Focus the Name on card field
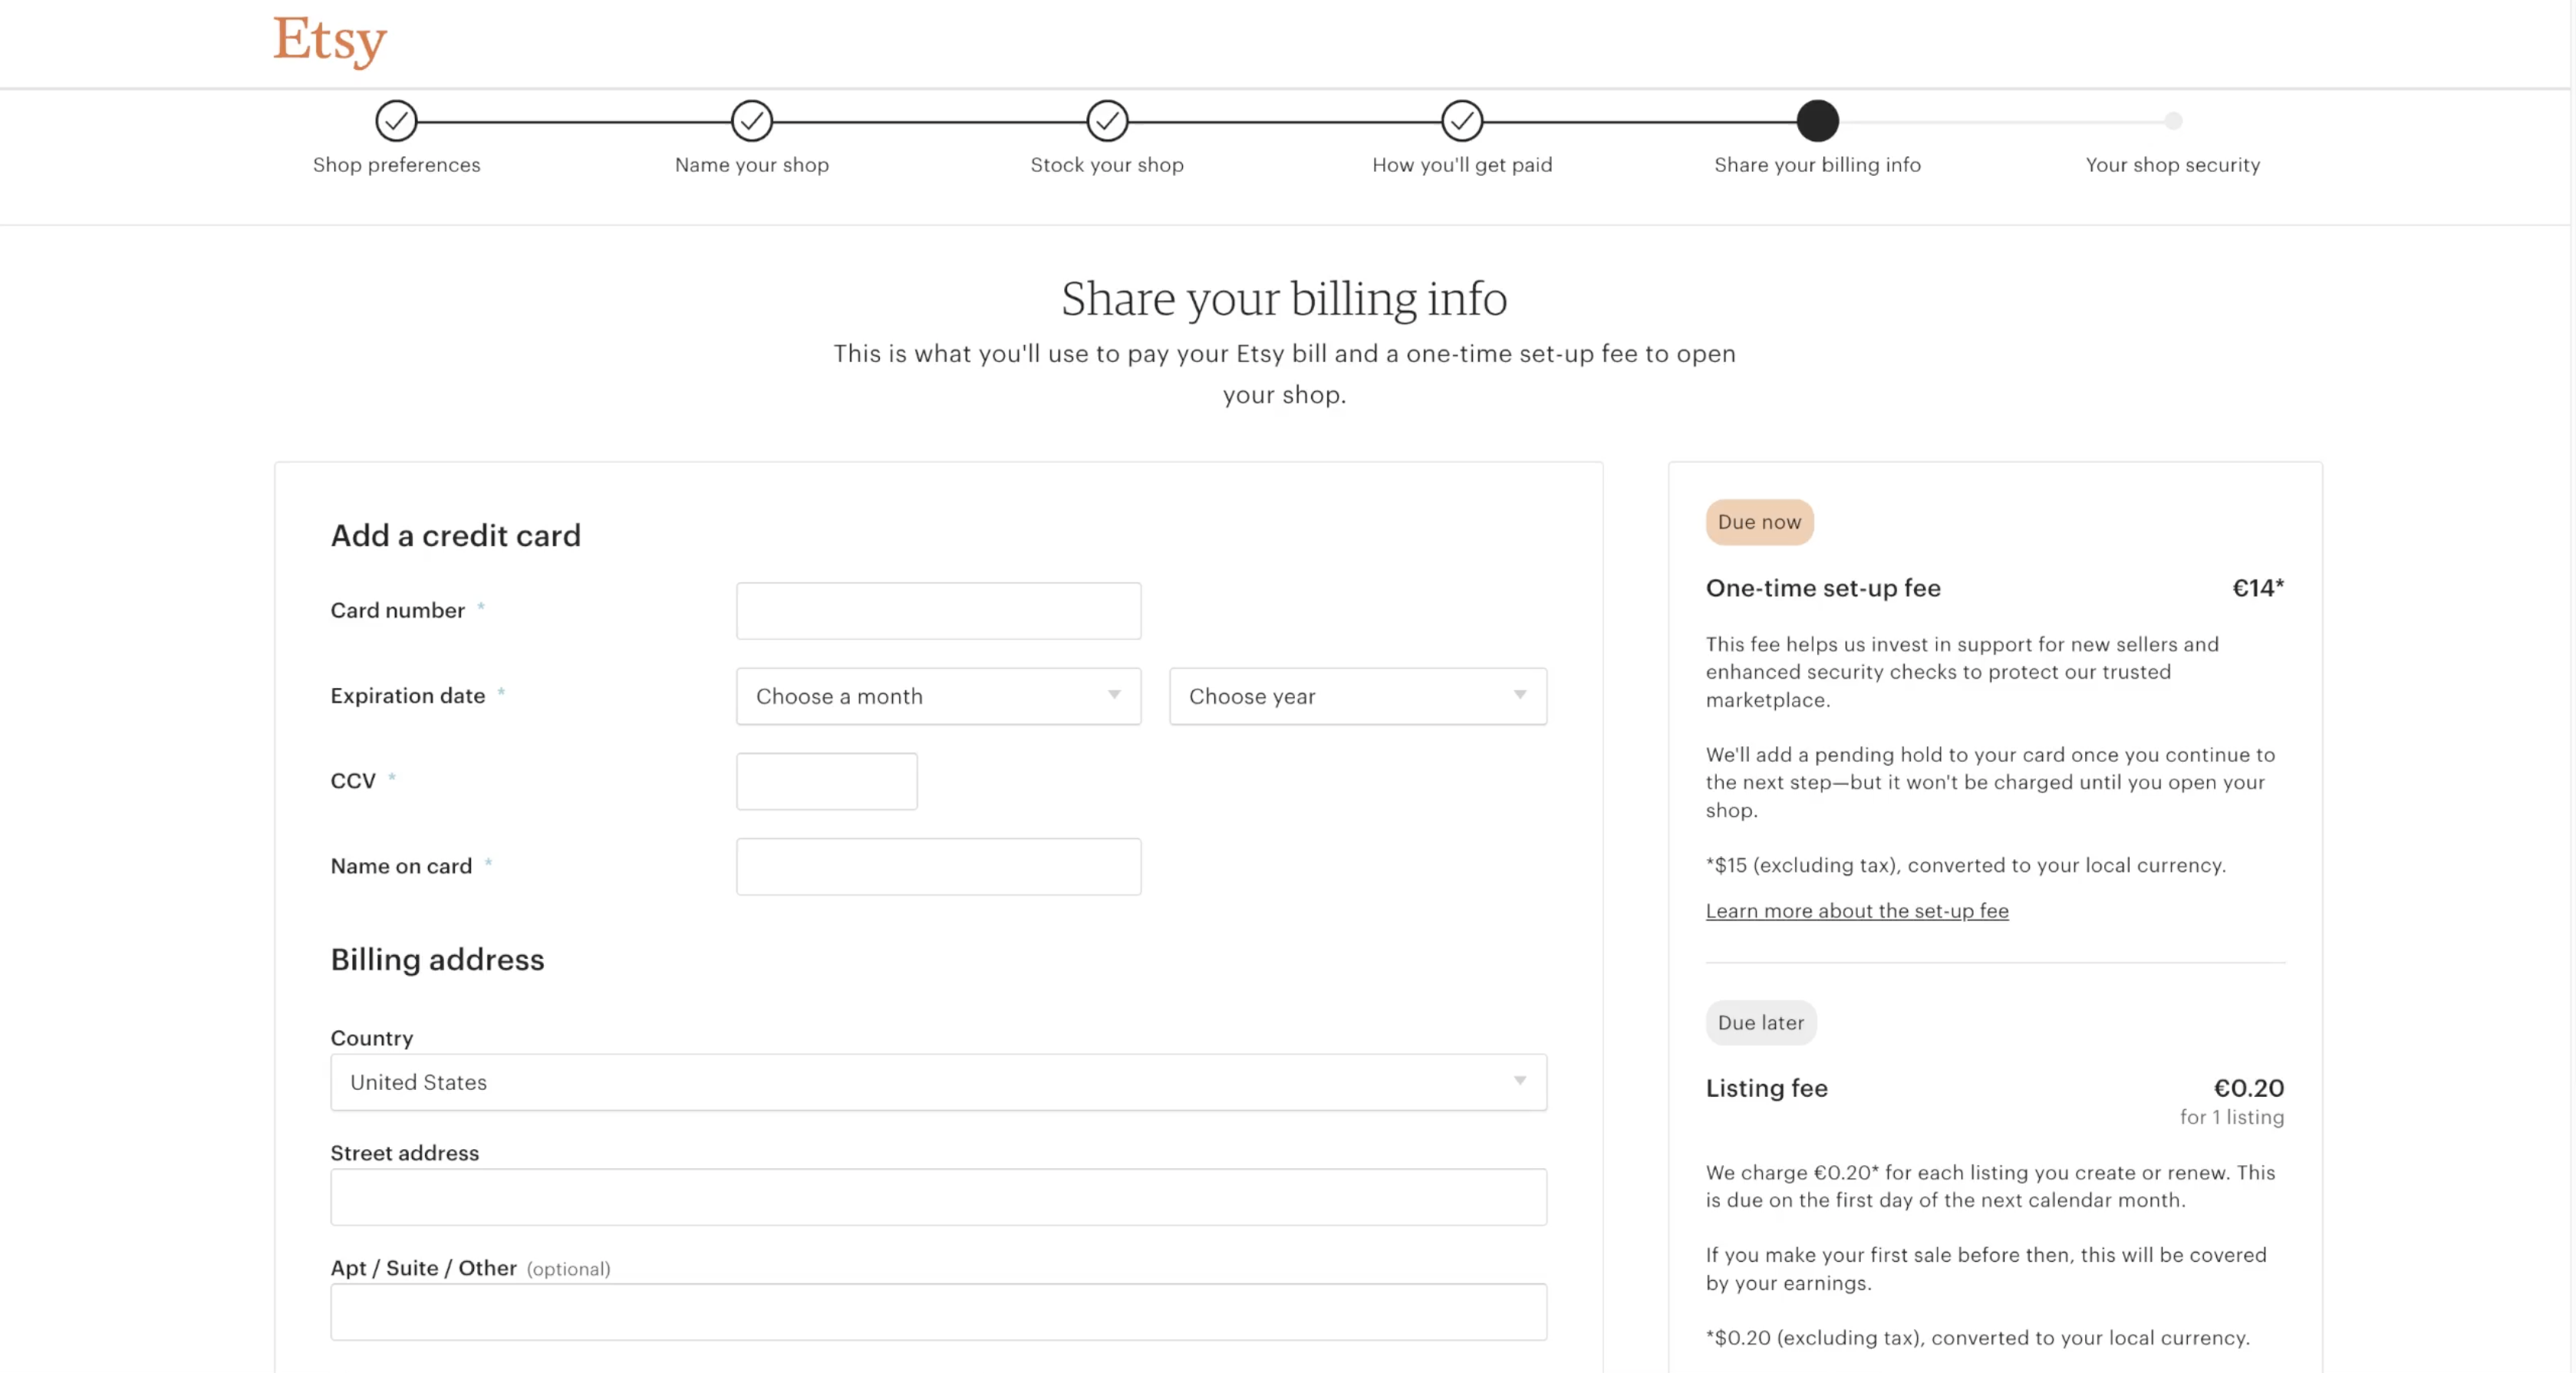Viewport: 2576px width, 1373px height. [x=938, y=866]
